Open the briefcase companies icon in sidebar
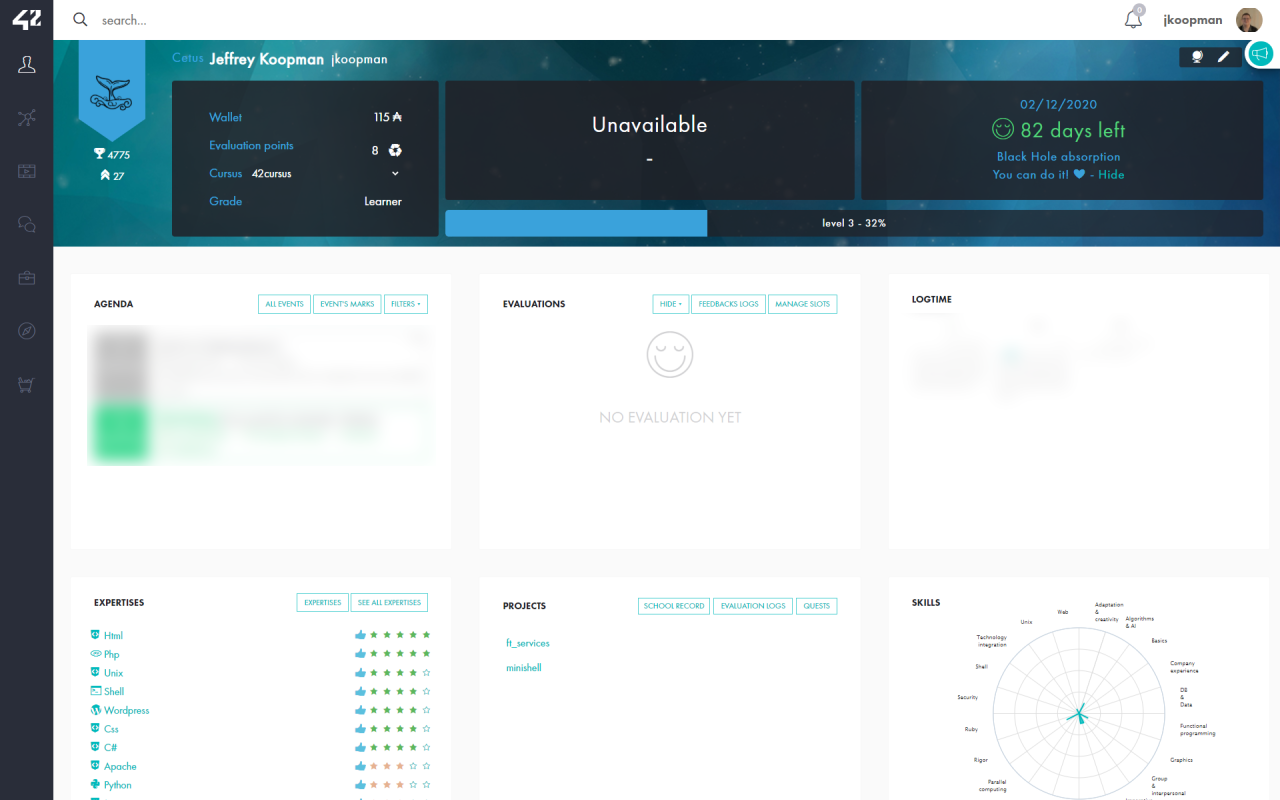The image size is (1280, 800). (27, 278)
